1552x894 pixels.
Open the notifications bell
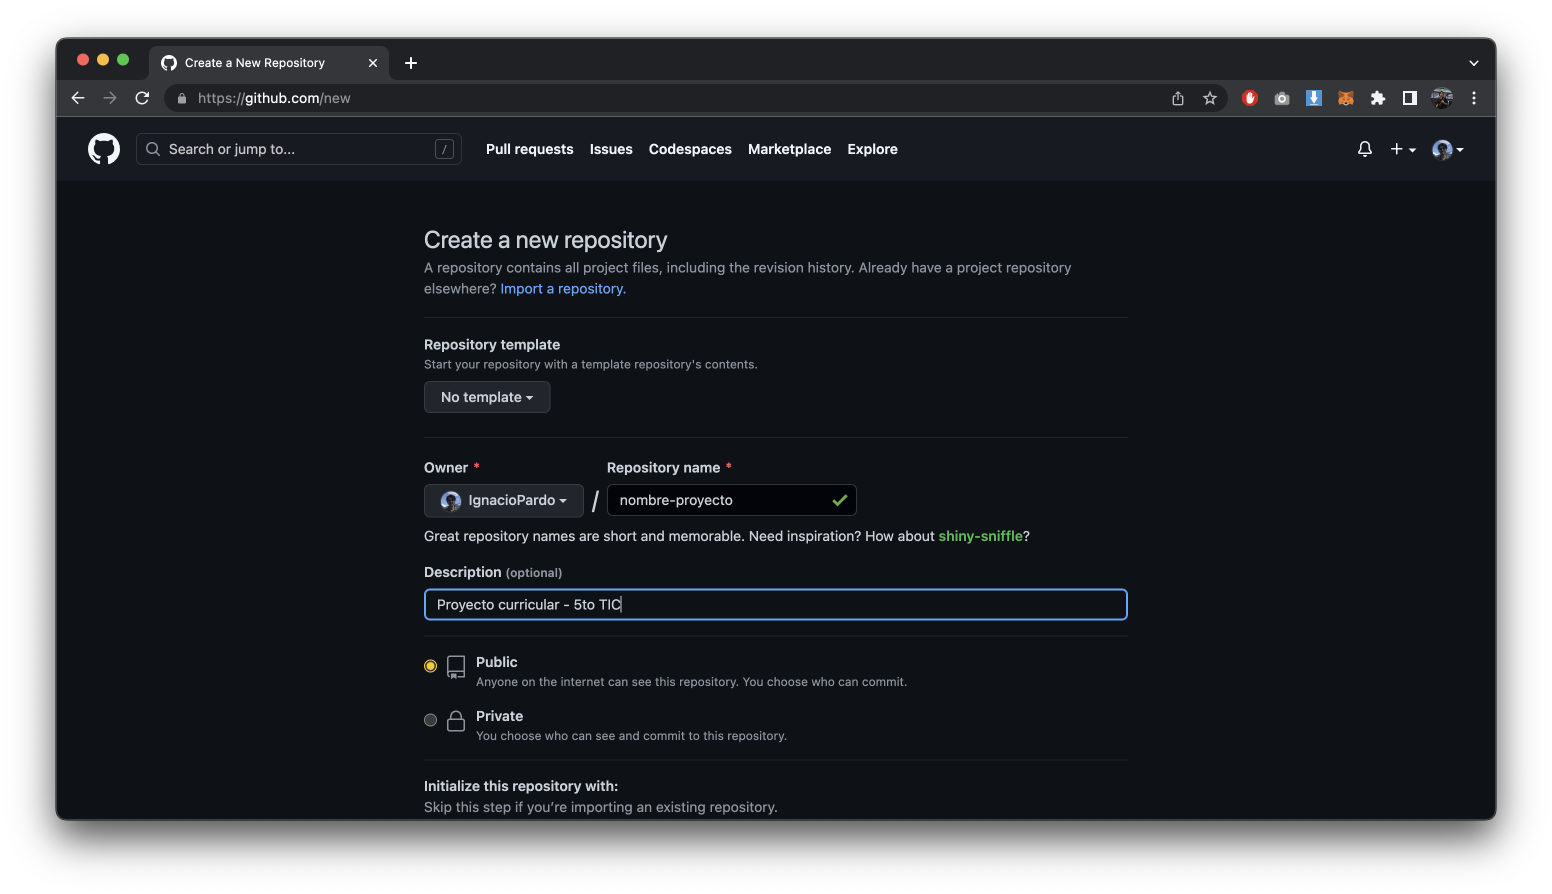(x=1365, y=149)
